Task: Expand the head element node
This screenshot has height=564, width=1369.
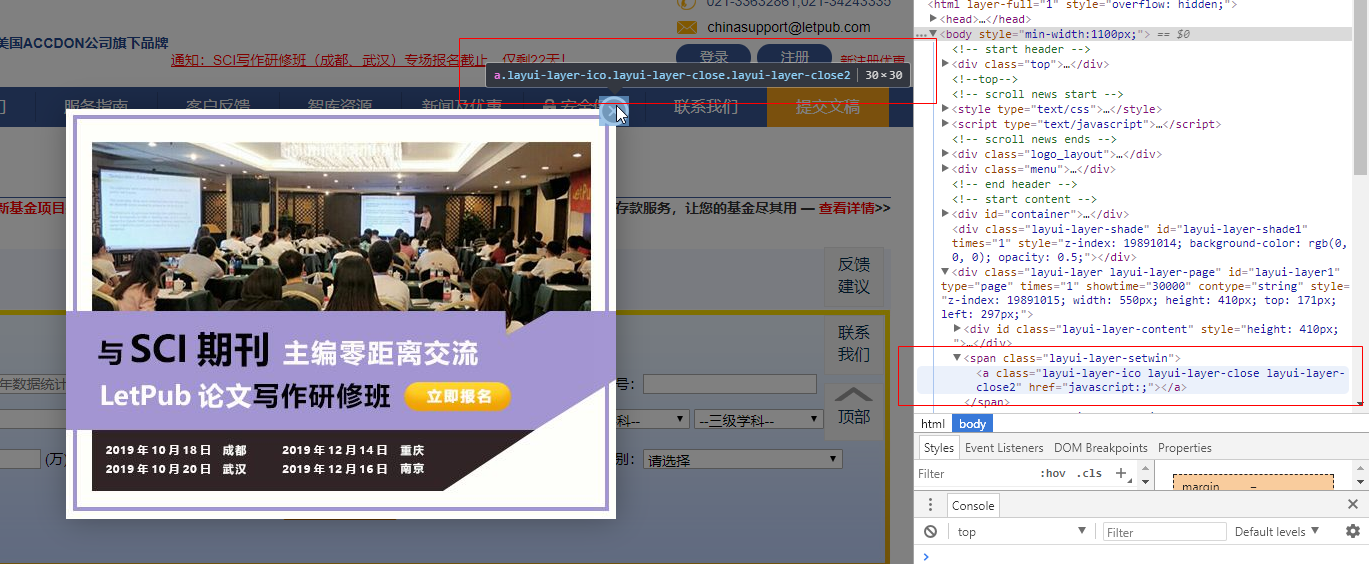Action: (x=933, y=19)
